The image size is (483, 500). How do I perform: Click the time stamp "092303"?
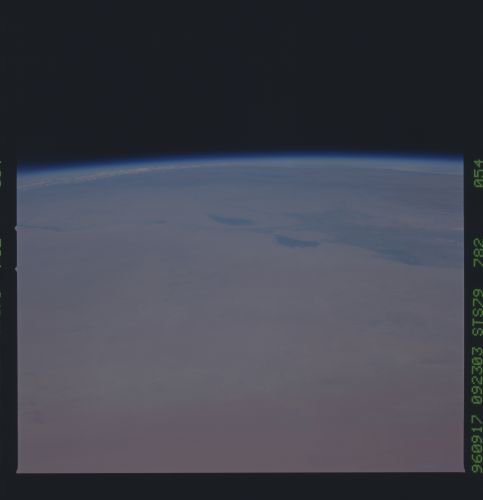[477, 376]
